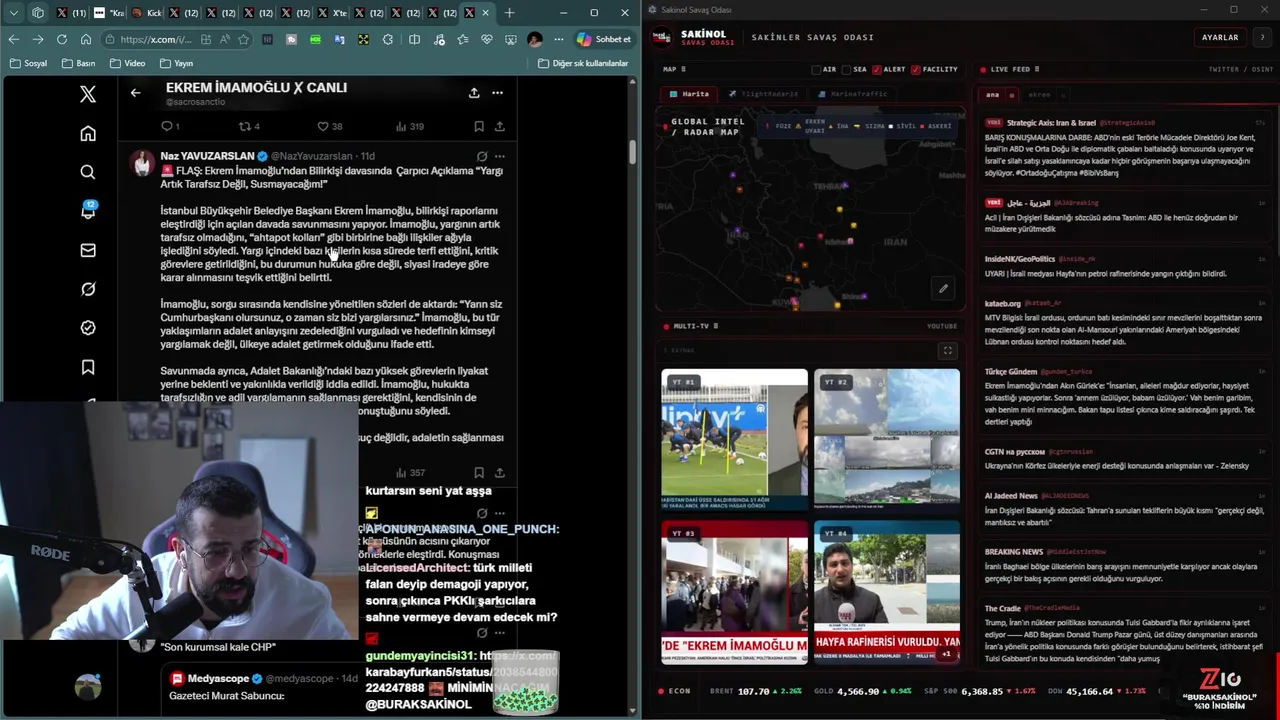Open more options beside list title
This screenshot has height=720, width=1280.
coord(497,93)
